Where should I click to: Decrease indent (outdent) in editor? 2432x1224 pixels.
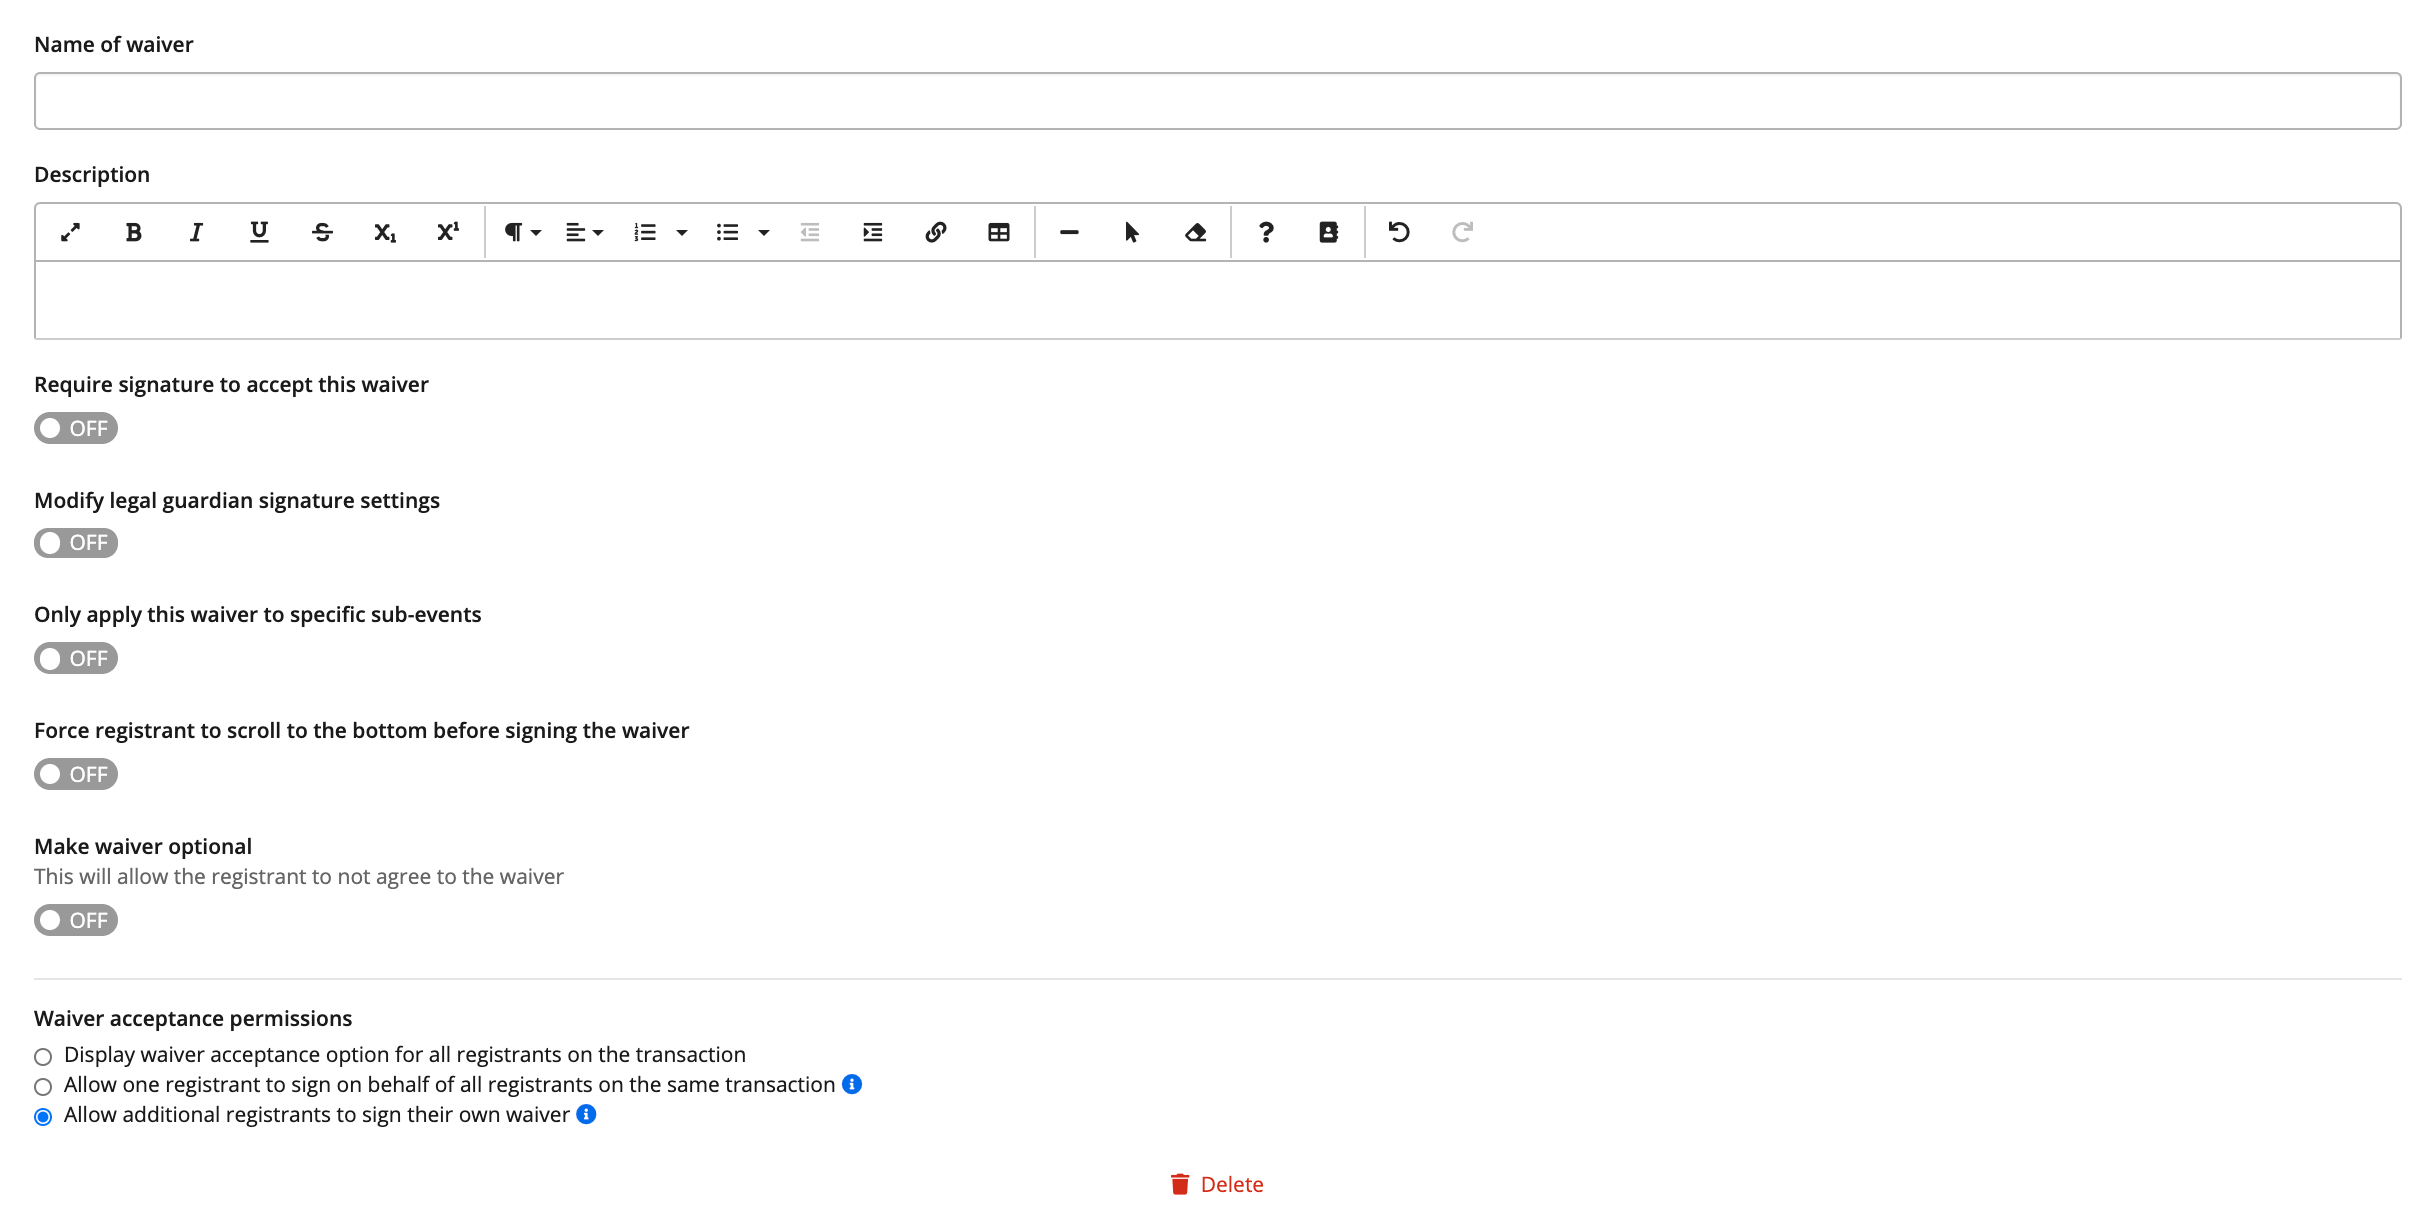(810, 232)
